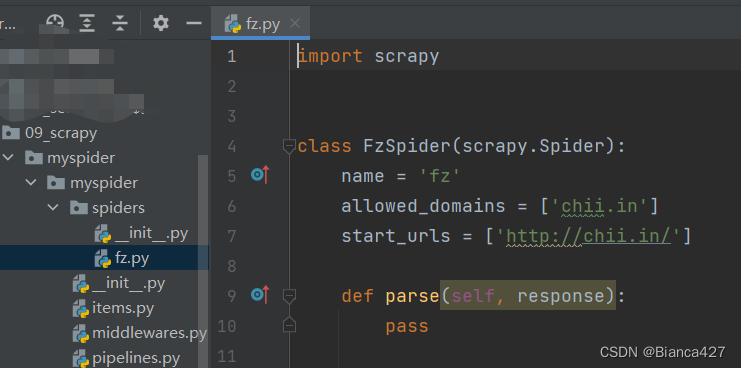Close the fz.py editor tab
The image size is (741, 368).
click(295, 23)
